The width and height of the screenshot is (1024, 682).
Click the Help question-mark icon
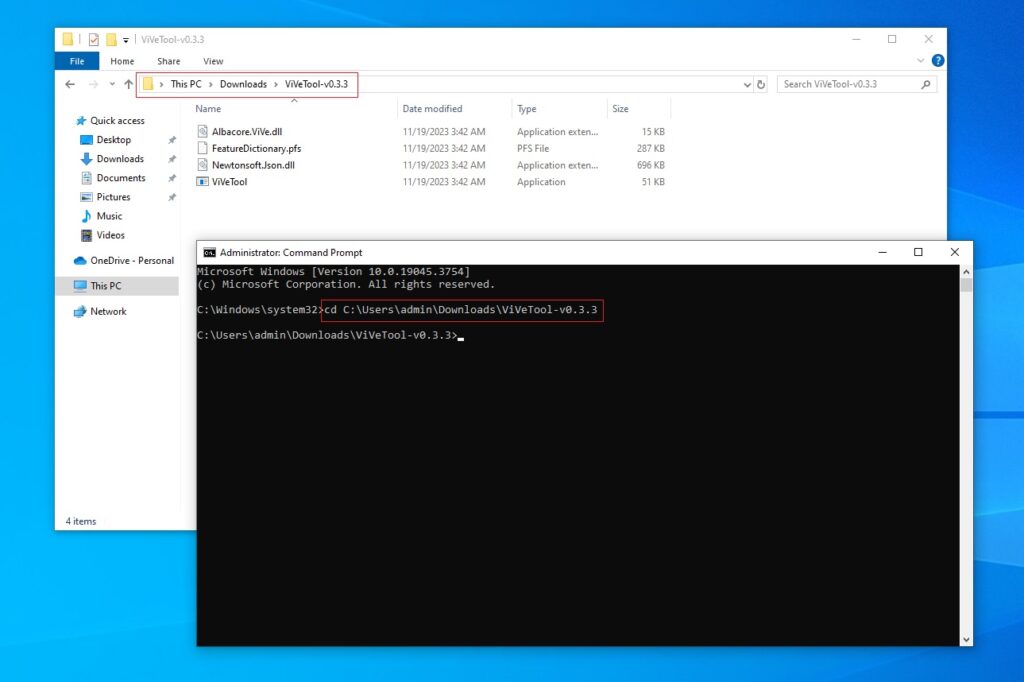937,61
